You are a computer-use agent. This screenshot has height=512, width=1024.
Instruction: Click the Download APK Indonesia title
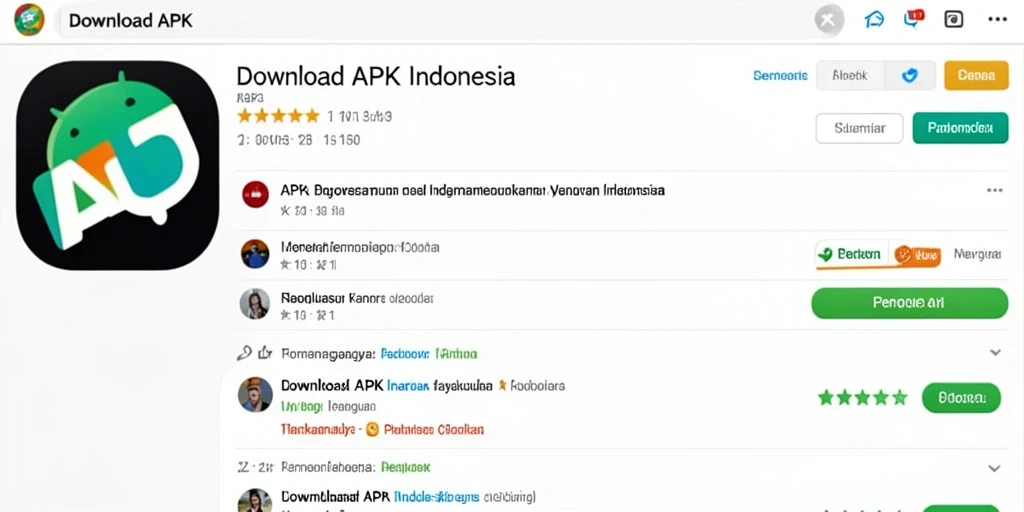pos(376,76)
